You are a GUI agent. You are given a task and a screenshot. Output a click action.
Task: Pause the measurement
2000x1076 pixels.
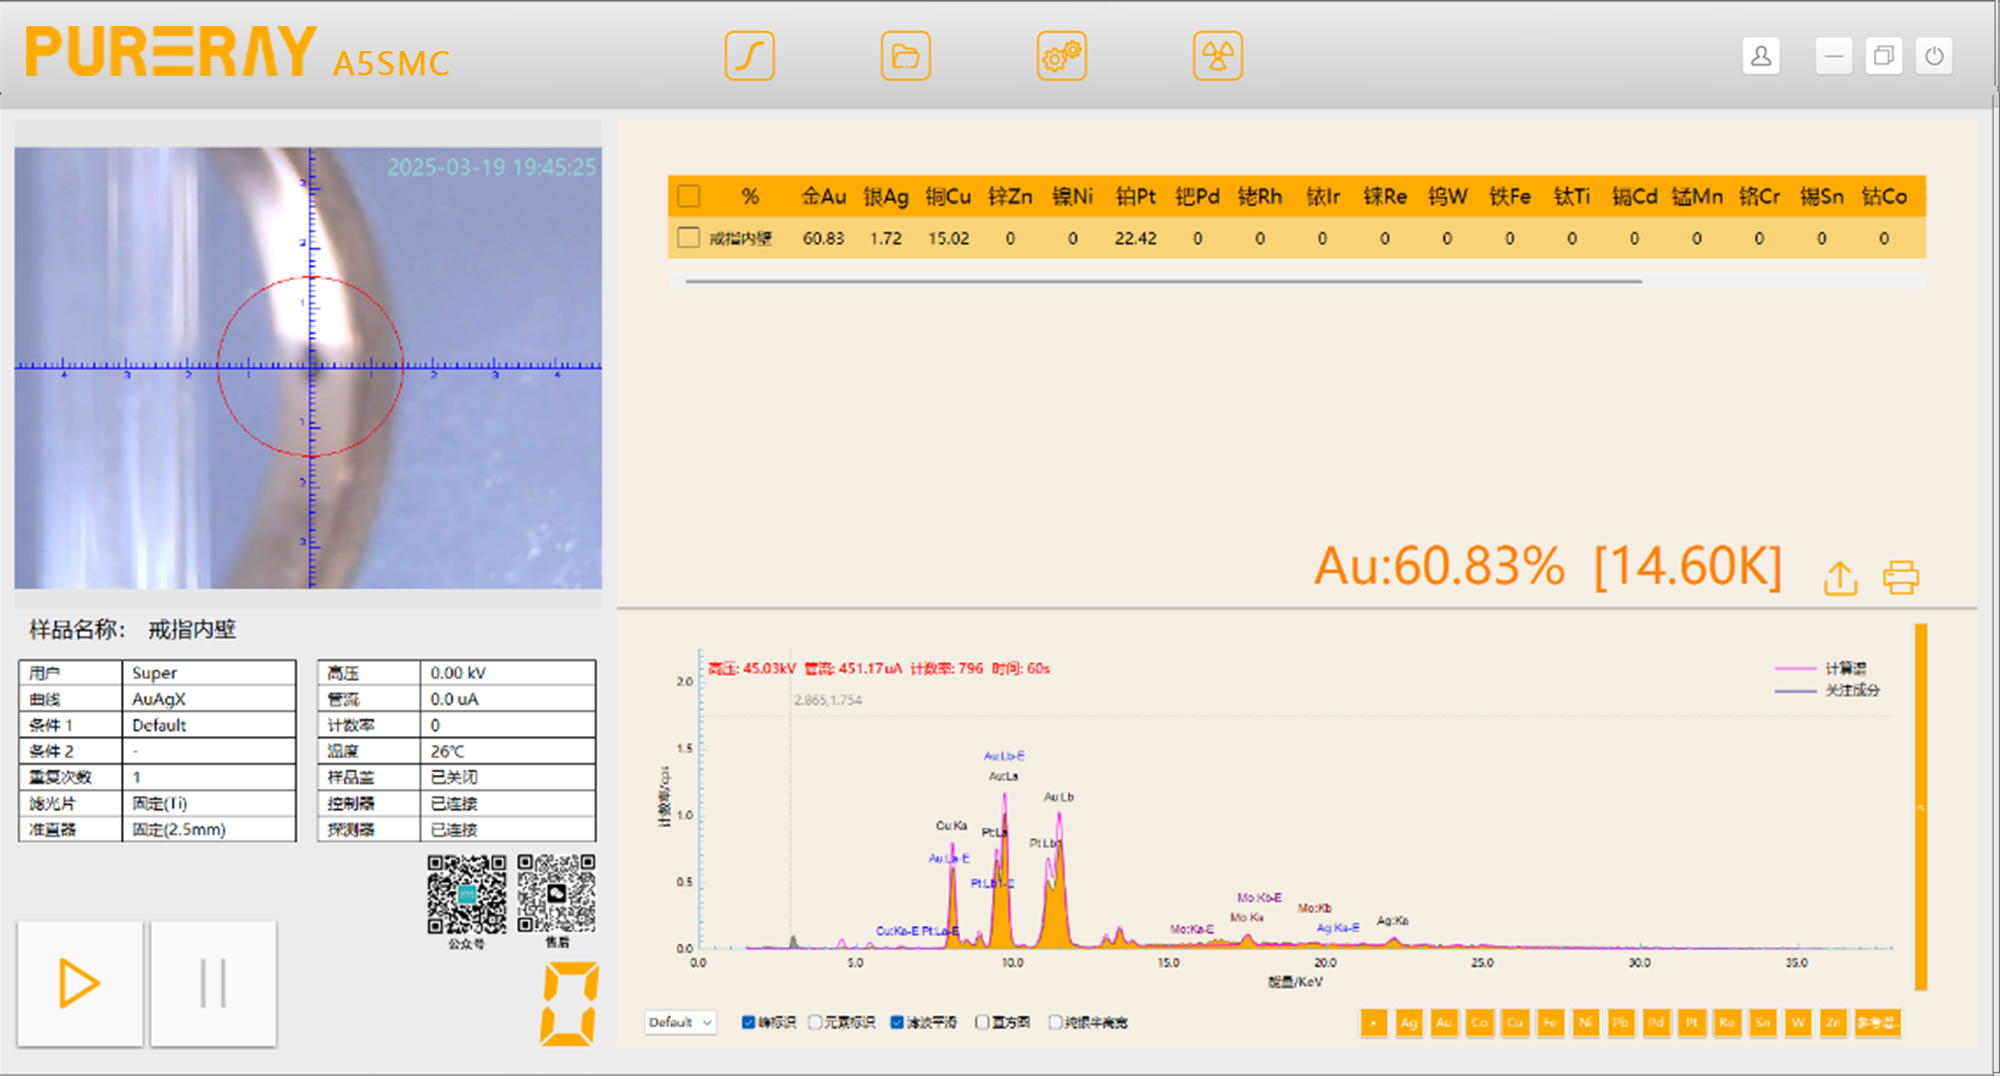click(x=213, y=983)
